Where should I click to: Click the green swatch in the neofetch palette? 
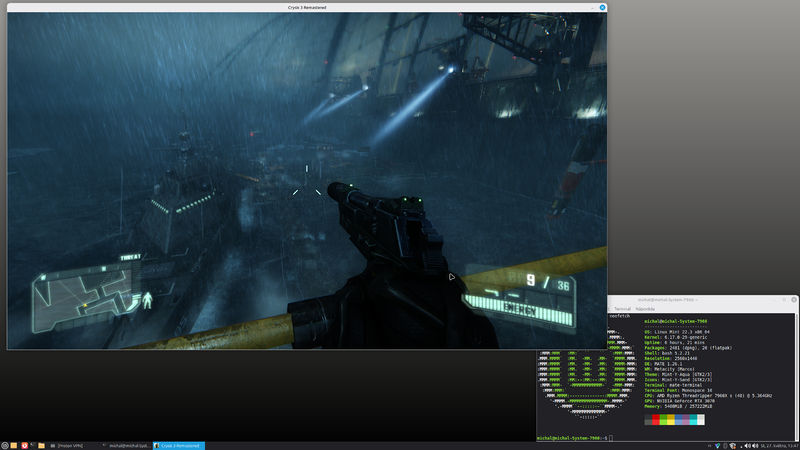point(663,419)
